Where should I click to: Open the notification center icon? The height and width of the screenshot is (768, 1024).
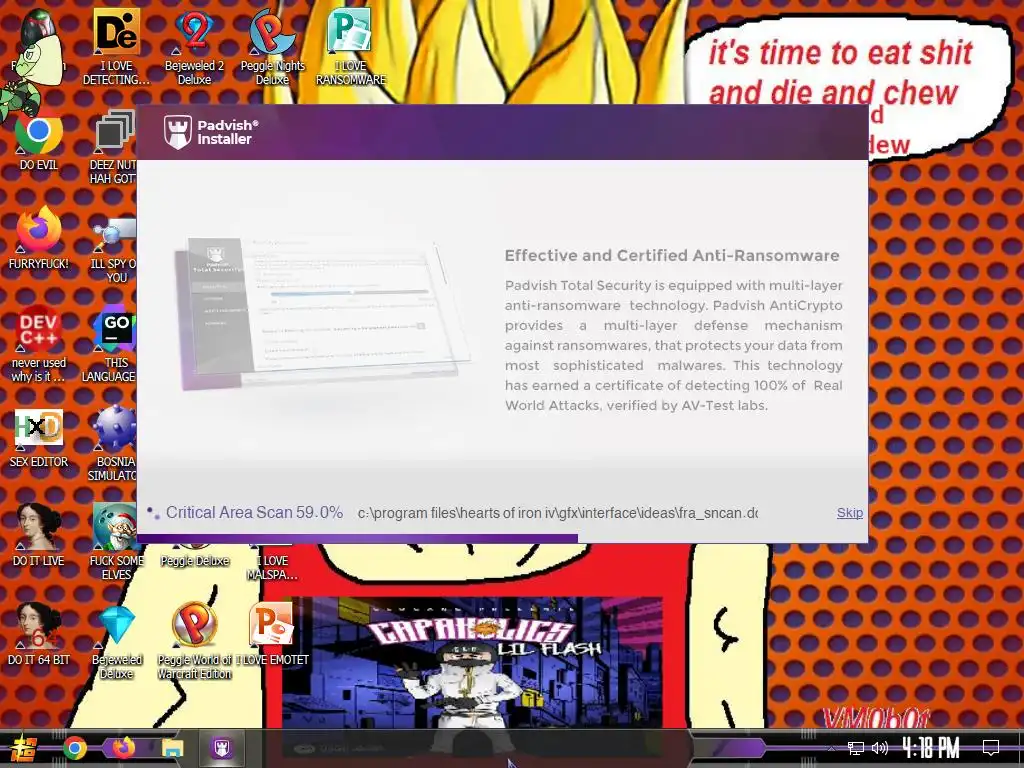991,748
